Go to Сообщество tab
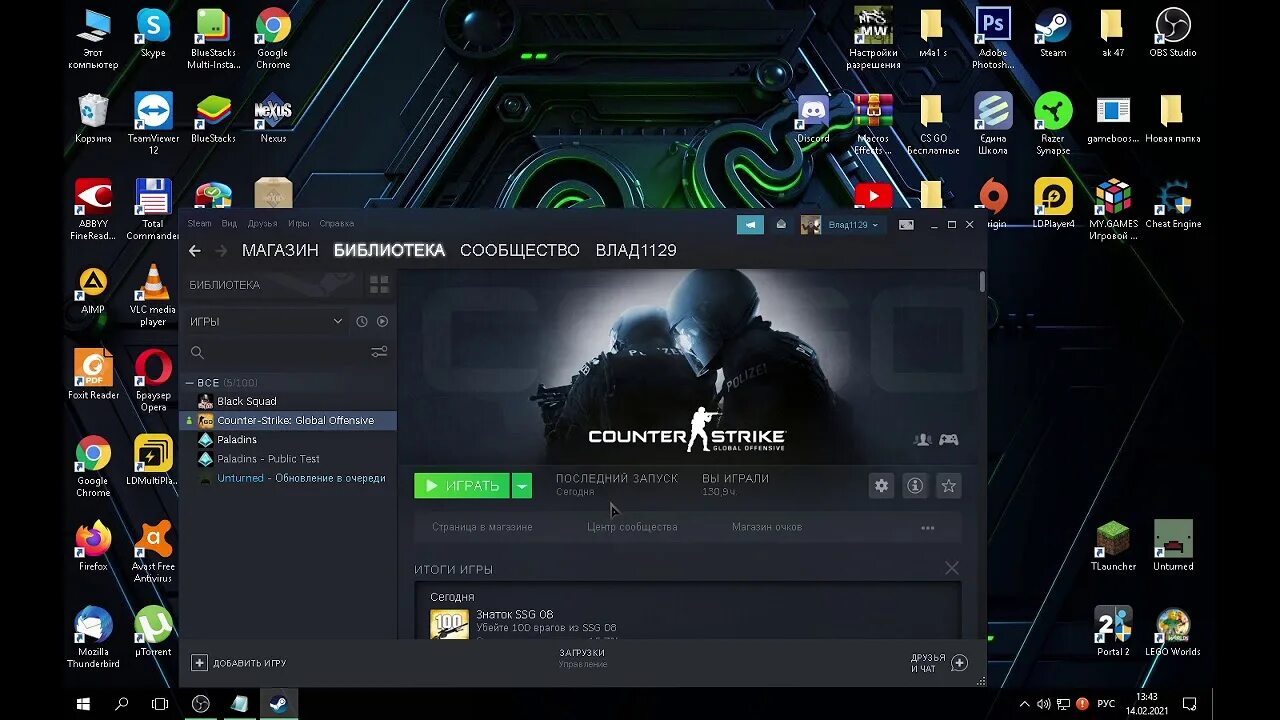 click(x=520, y=251)
